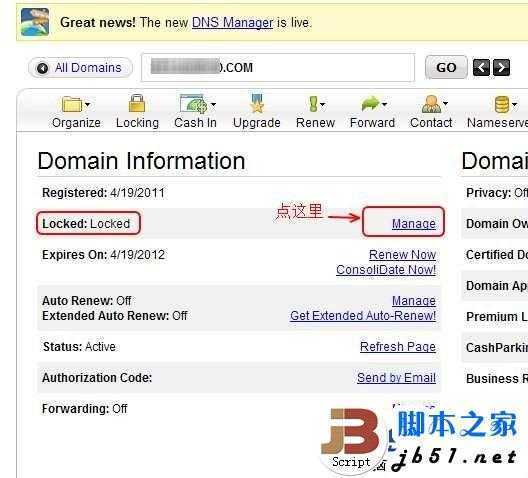Select the 'Authorization Code:' label
Viewport: 528px width, 478px height.
(97, 378)
